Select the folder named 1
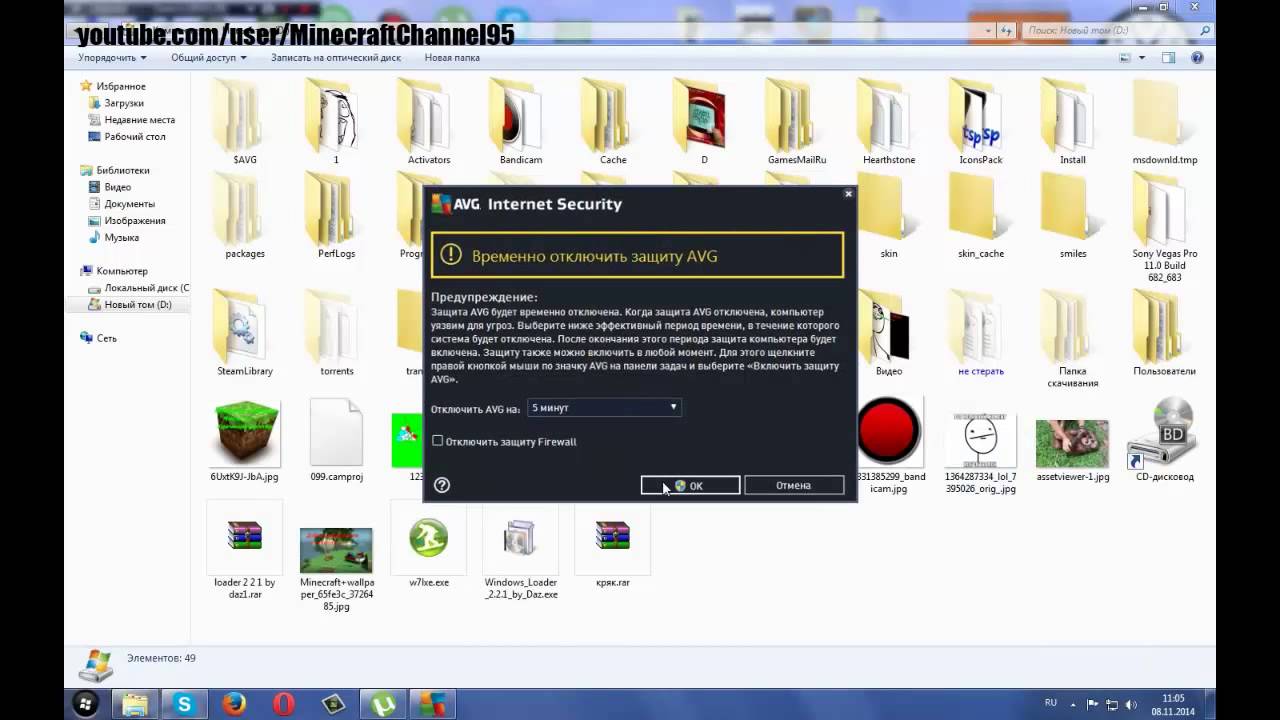The height and width of the screenshot is (720, 1280). [336, 122]
